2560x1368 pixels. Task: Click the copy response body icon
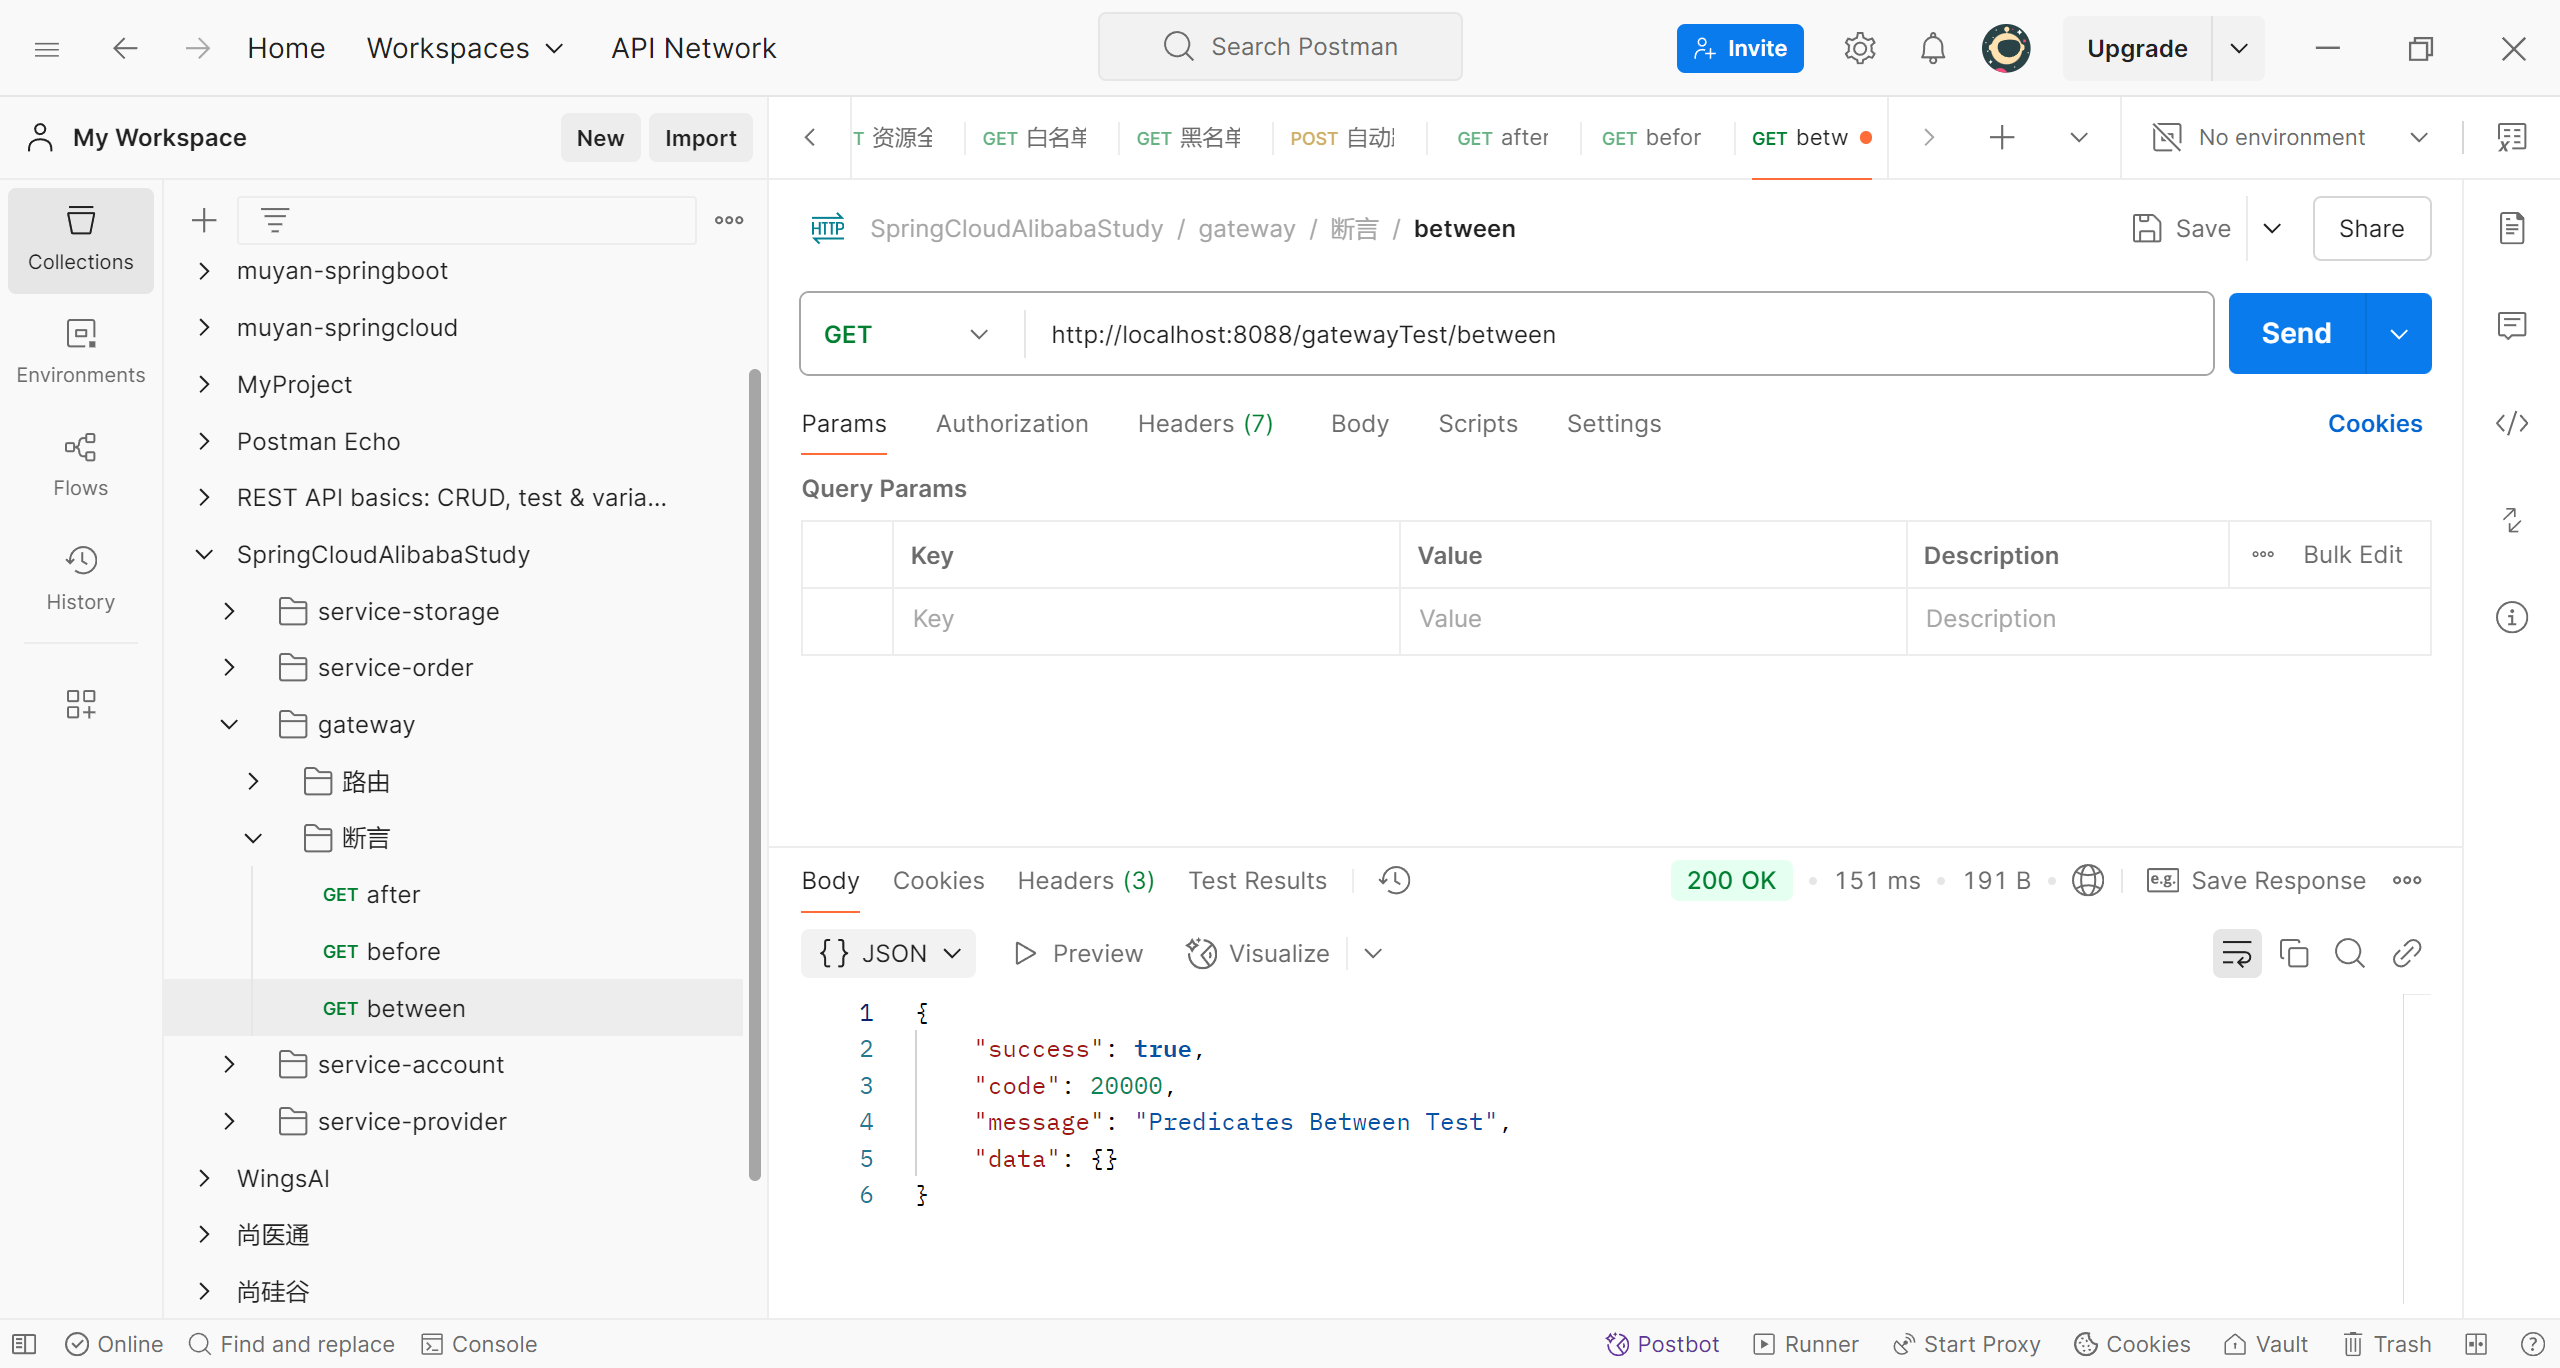(2293, 953)
